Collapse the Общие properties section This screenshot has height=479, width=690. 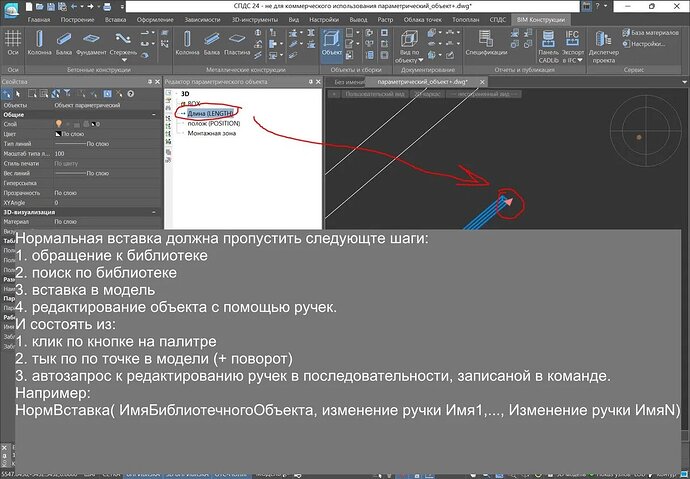pyautogui.click(x=155, y=113)
